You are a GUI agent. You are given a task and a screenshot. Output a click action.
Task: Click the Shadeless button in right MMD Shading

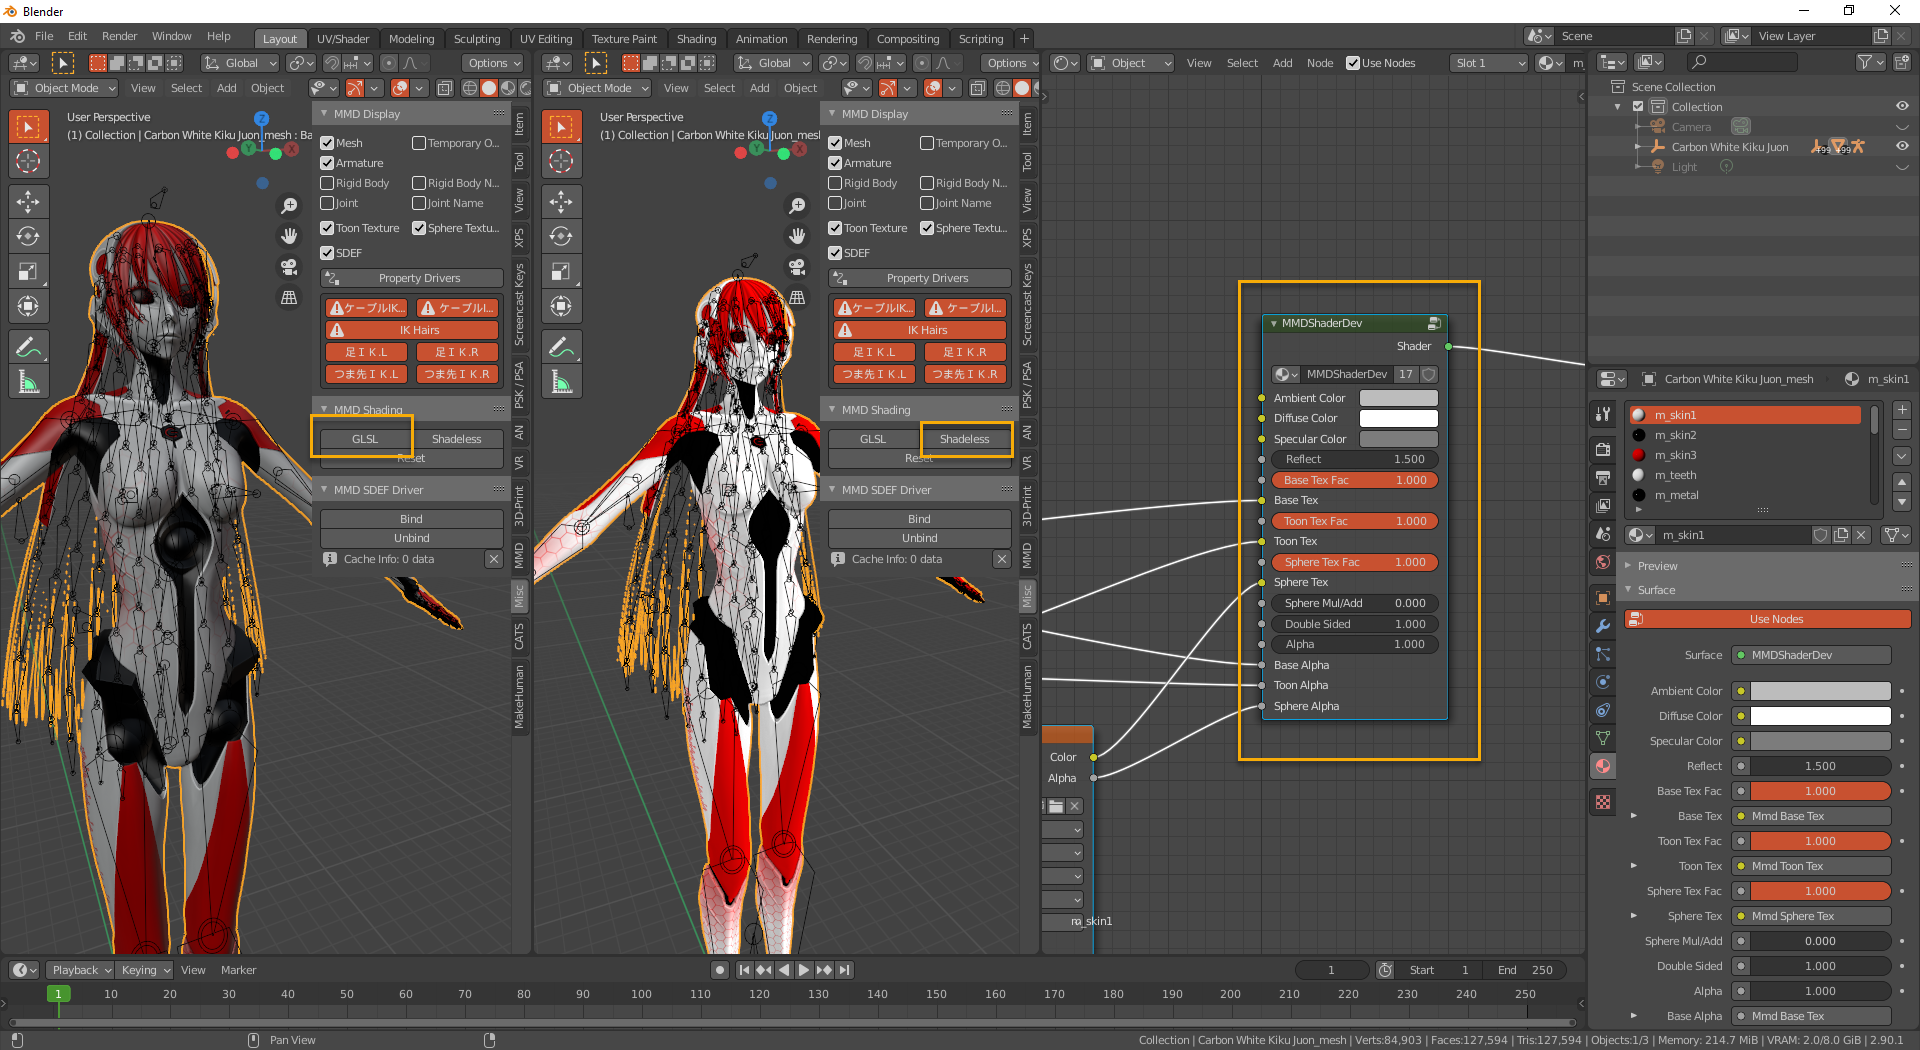pos(964,439)
